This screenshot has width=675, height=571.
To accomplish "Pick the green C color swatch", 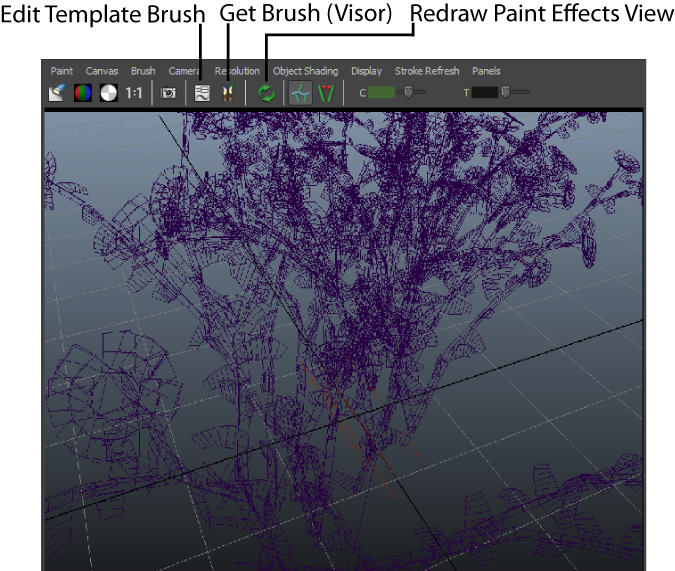I will tap(381, 92).
